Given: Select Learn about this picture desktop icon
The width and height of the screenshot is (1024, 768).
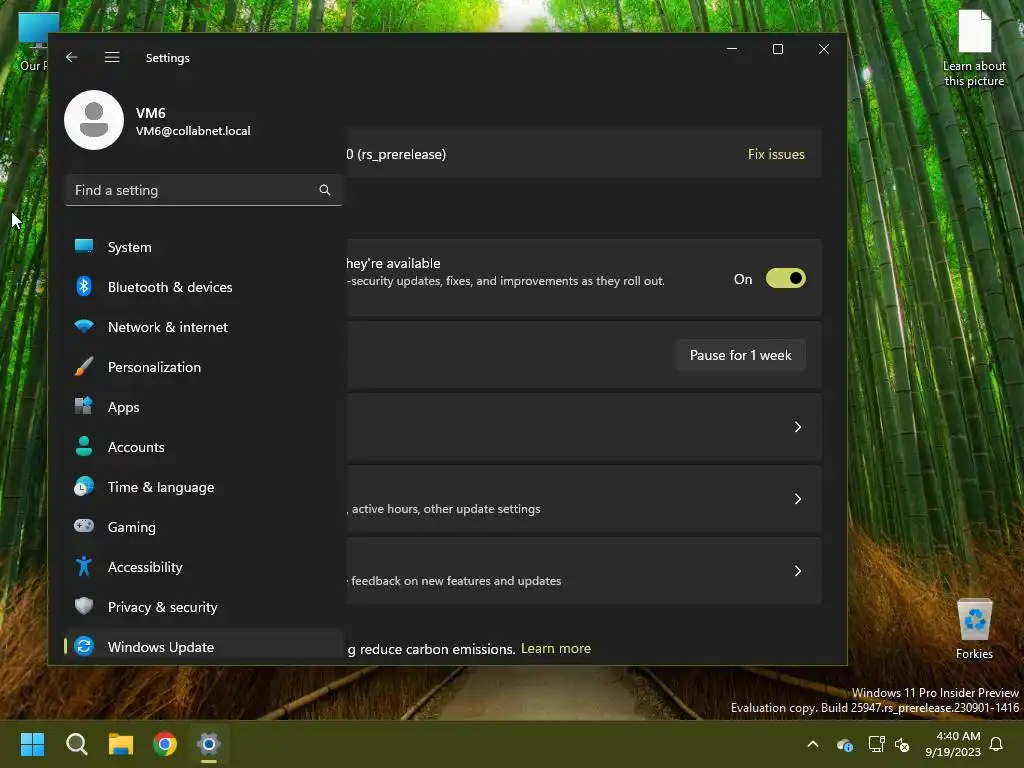Looking at the screenshot, I should pyautogui.click(x=974, y=48).
